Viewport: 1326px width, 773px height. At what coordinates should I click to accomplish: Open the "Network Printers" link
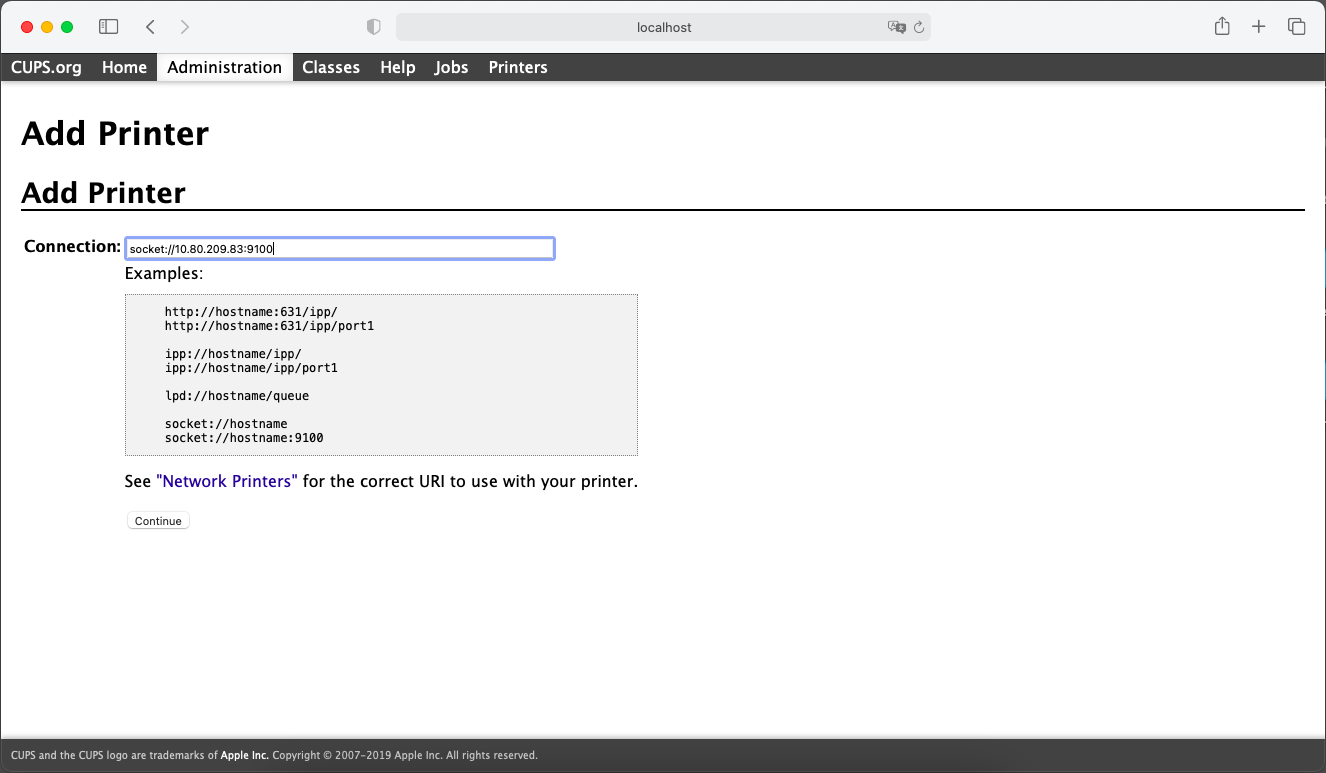point(227,481)
